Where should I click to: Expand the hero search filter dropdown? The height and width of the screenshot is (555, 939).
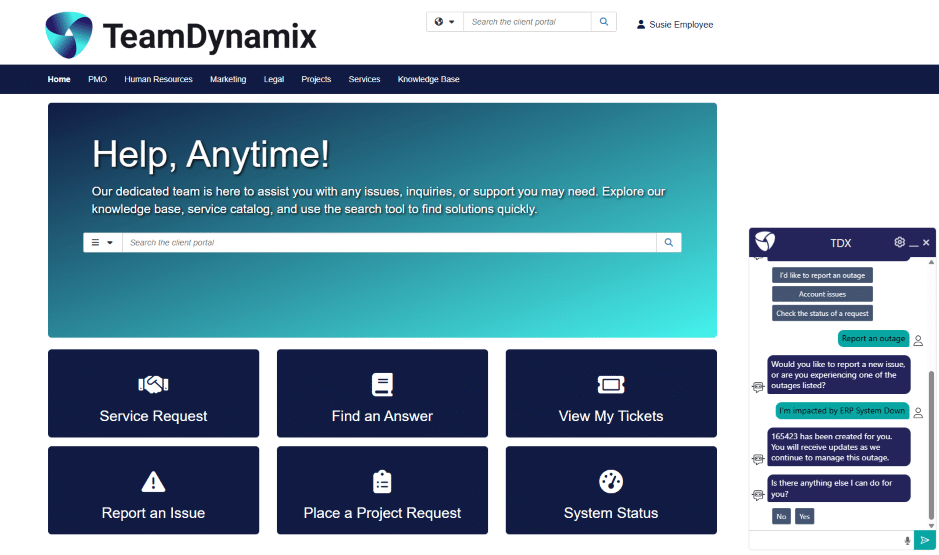point(102,243)
